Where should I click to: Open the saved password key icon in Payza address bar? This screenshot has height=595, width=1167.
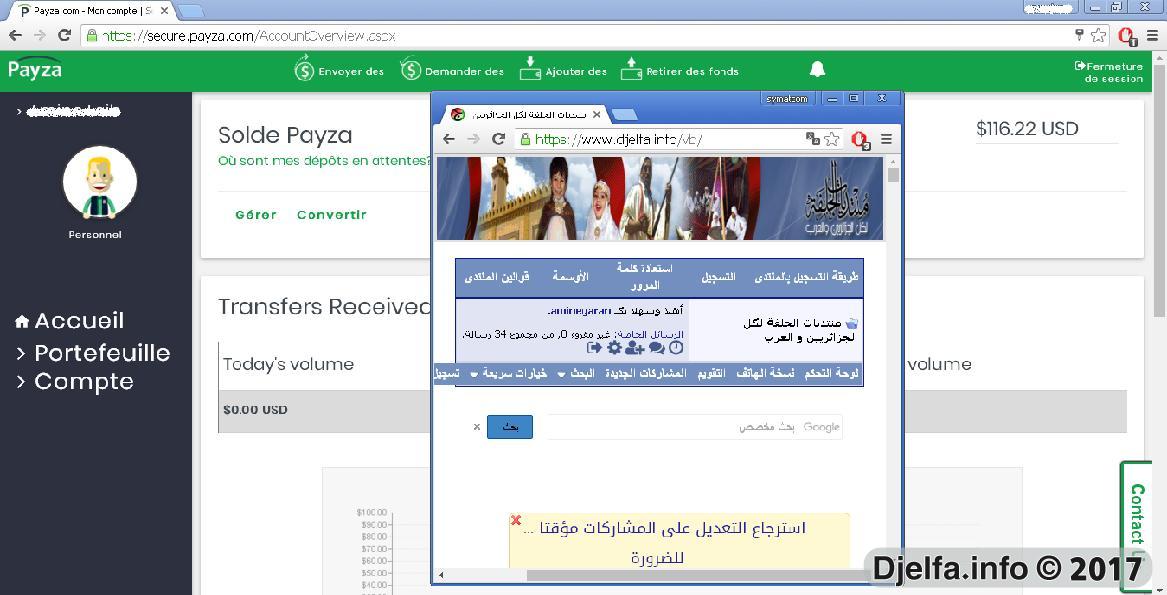(1079, 35)
